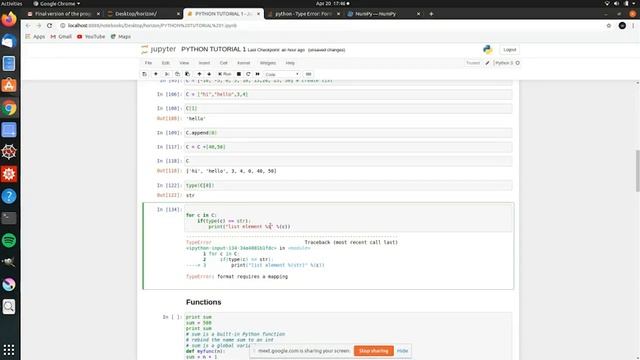Run the selected cell

tap(224, 74)
